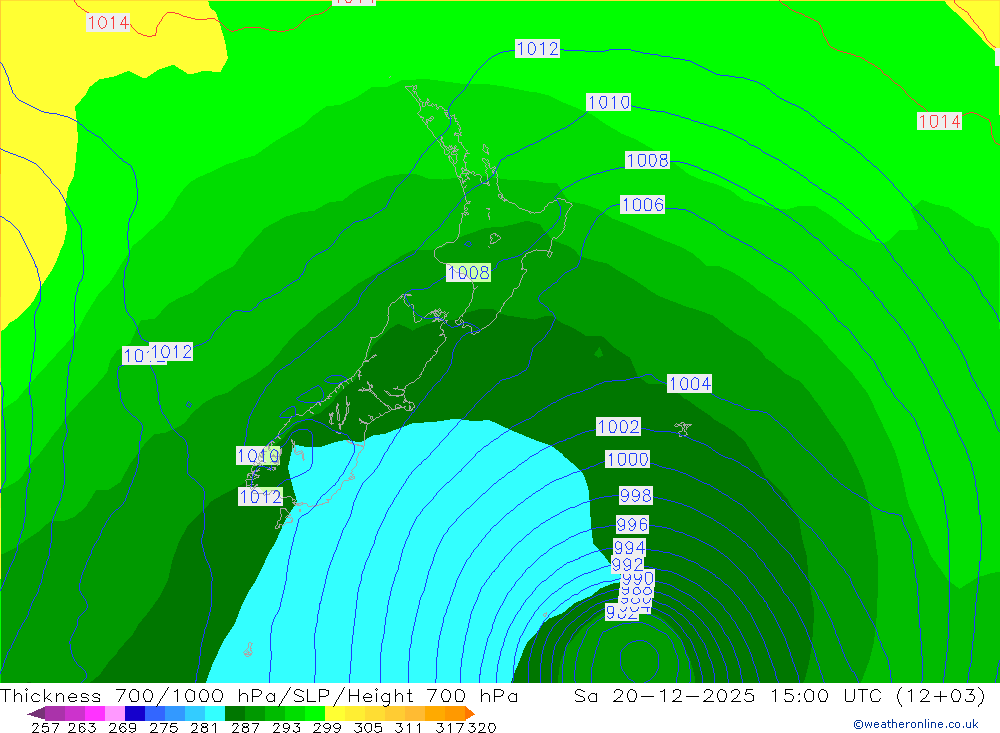
Task: Select the darkest green legend swatch
Action: click(x=235, y=713)
